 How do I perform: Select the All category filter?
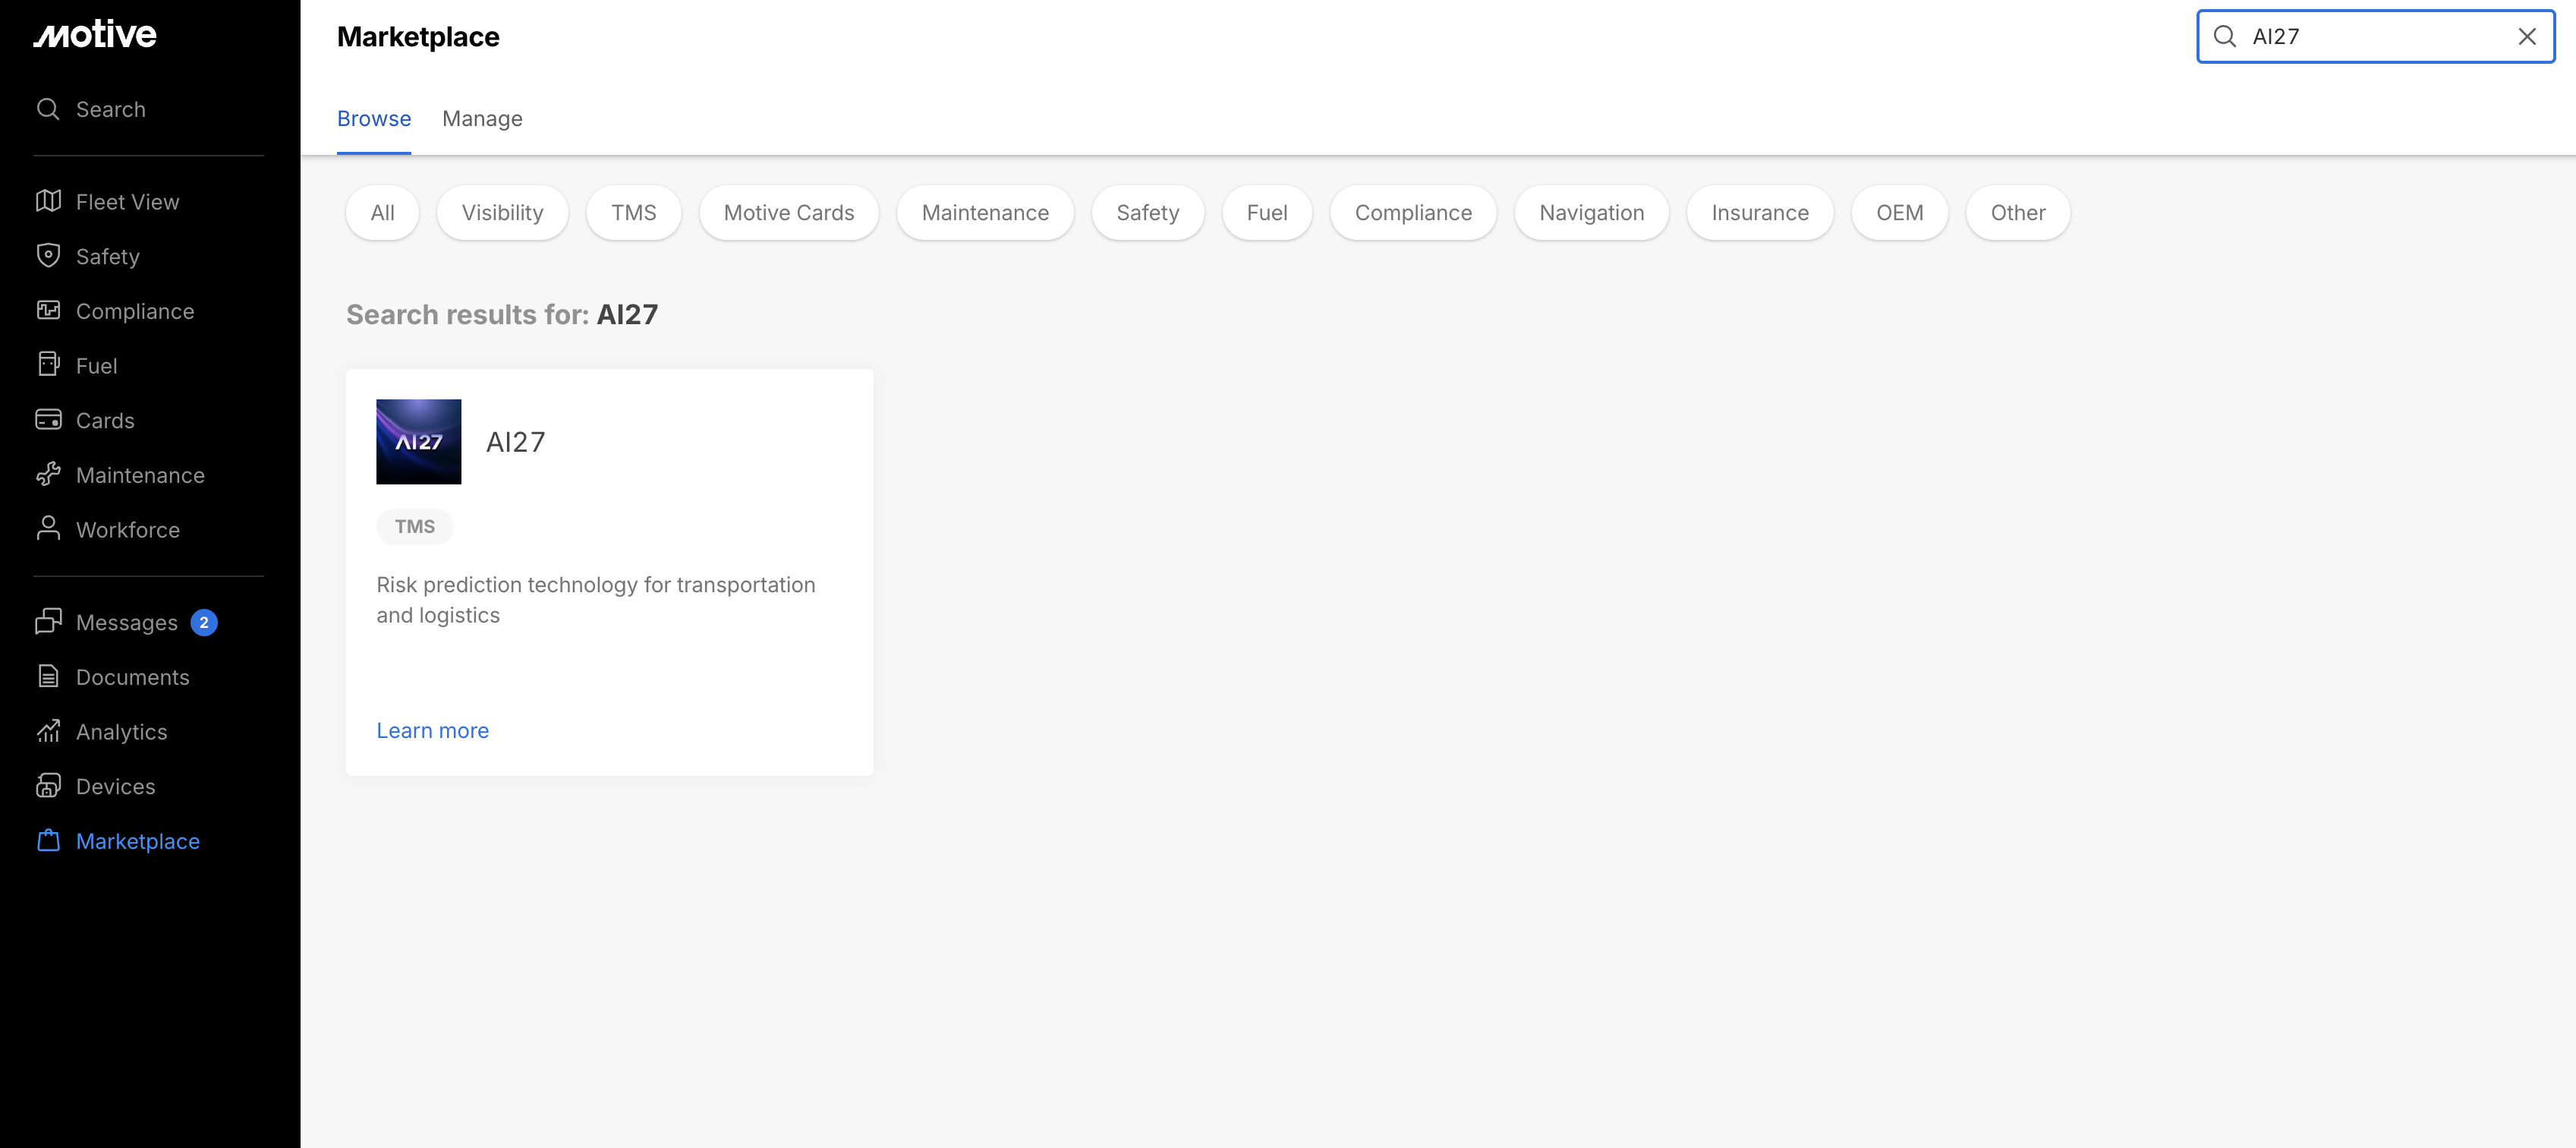coord(382,212)
